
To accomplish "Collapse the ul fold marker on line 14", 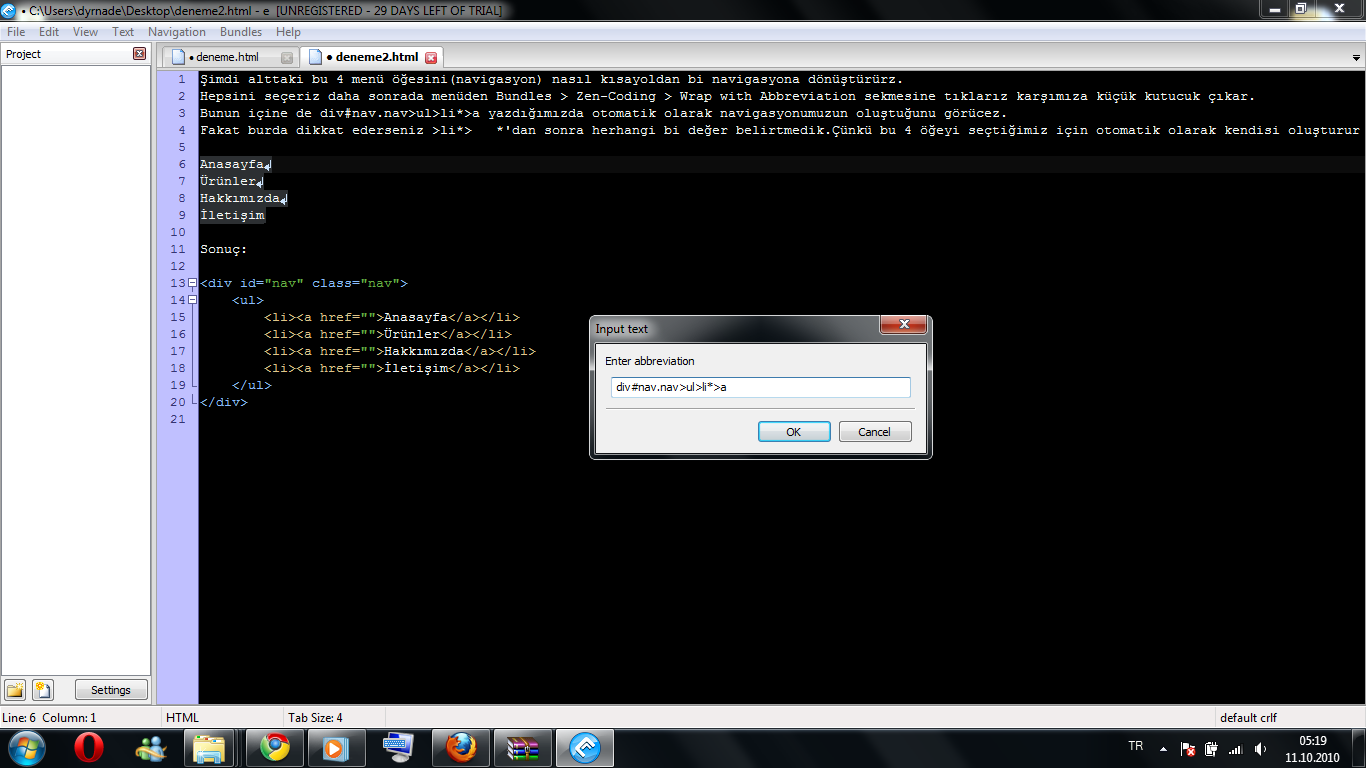I will pyautogui.click(x=192, y=300).
